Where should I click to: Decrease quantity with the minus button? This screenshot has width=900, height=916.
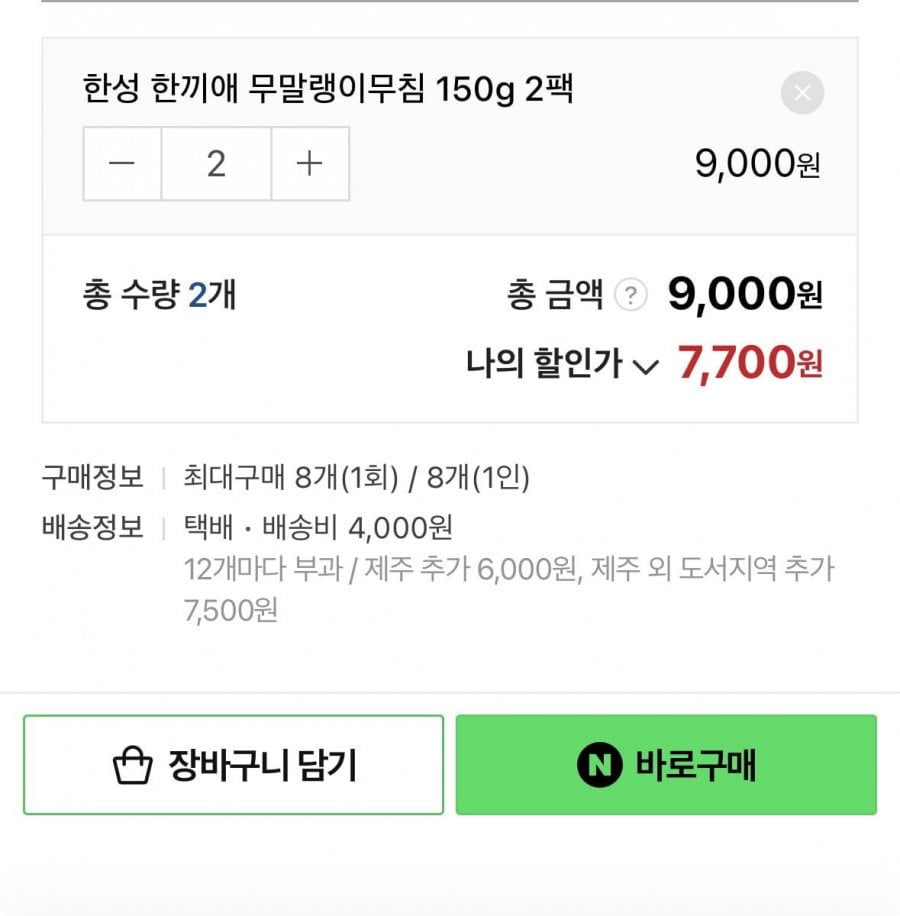(122, 164)
